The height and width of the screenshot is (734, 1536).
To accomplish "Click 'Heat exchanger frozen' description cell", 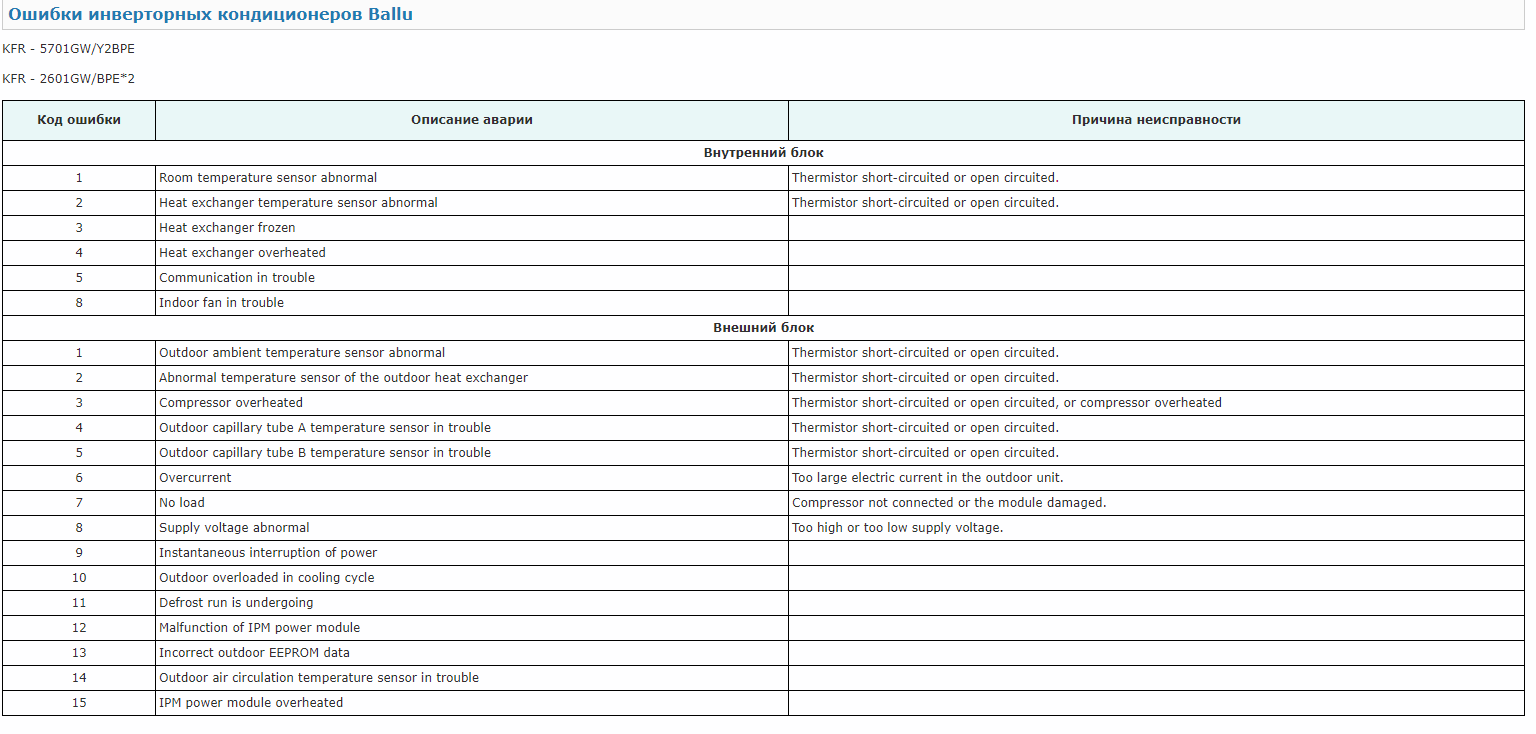I will [227, 228].
